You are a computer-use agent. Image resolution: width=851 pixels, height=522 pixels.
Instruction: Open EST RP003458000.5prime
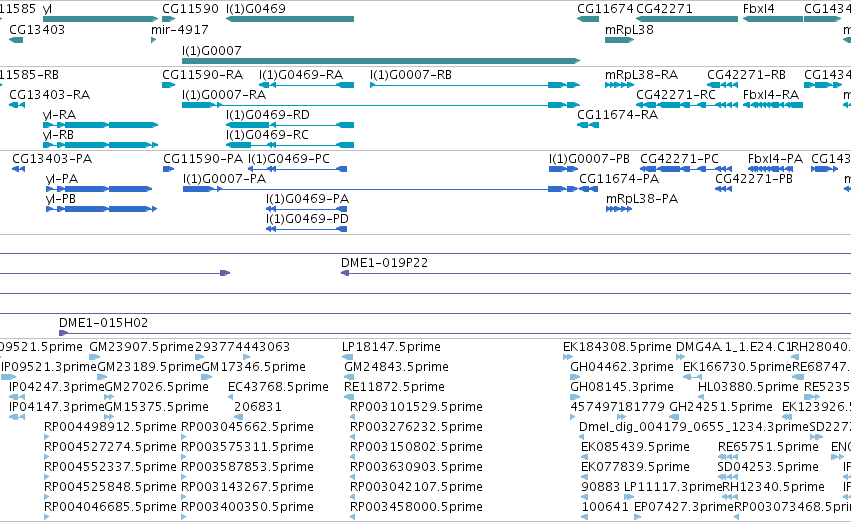point(416,507)
